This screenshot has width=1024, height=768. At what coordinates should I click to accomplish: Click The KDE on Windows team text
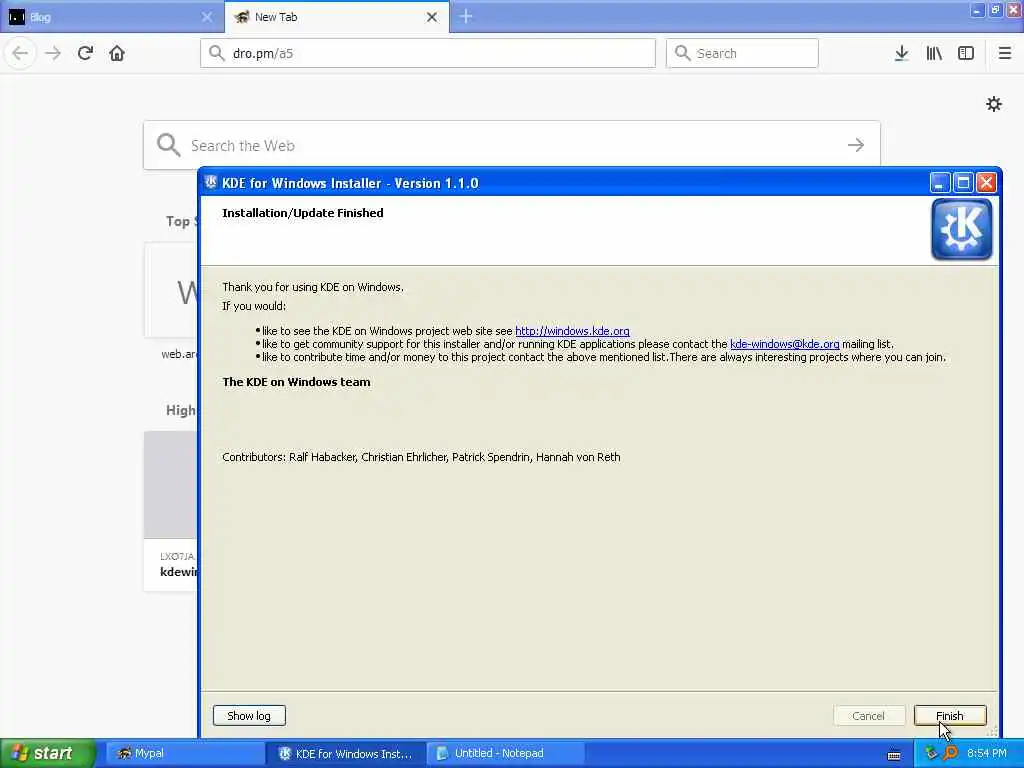pyautogui.click(x=296, y=382)
